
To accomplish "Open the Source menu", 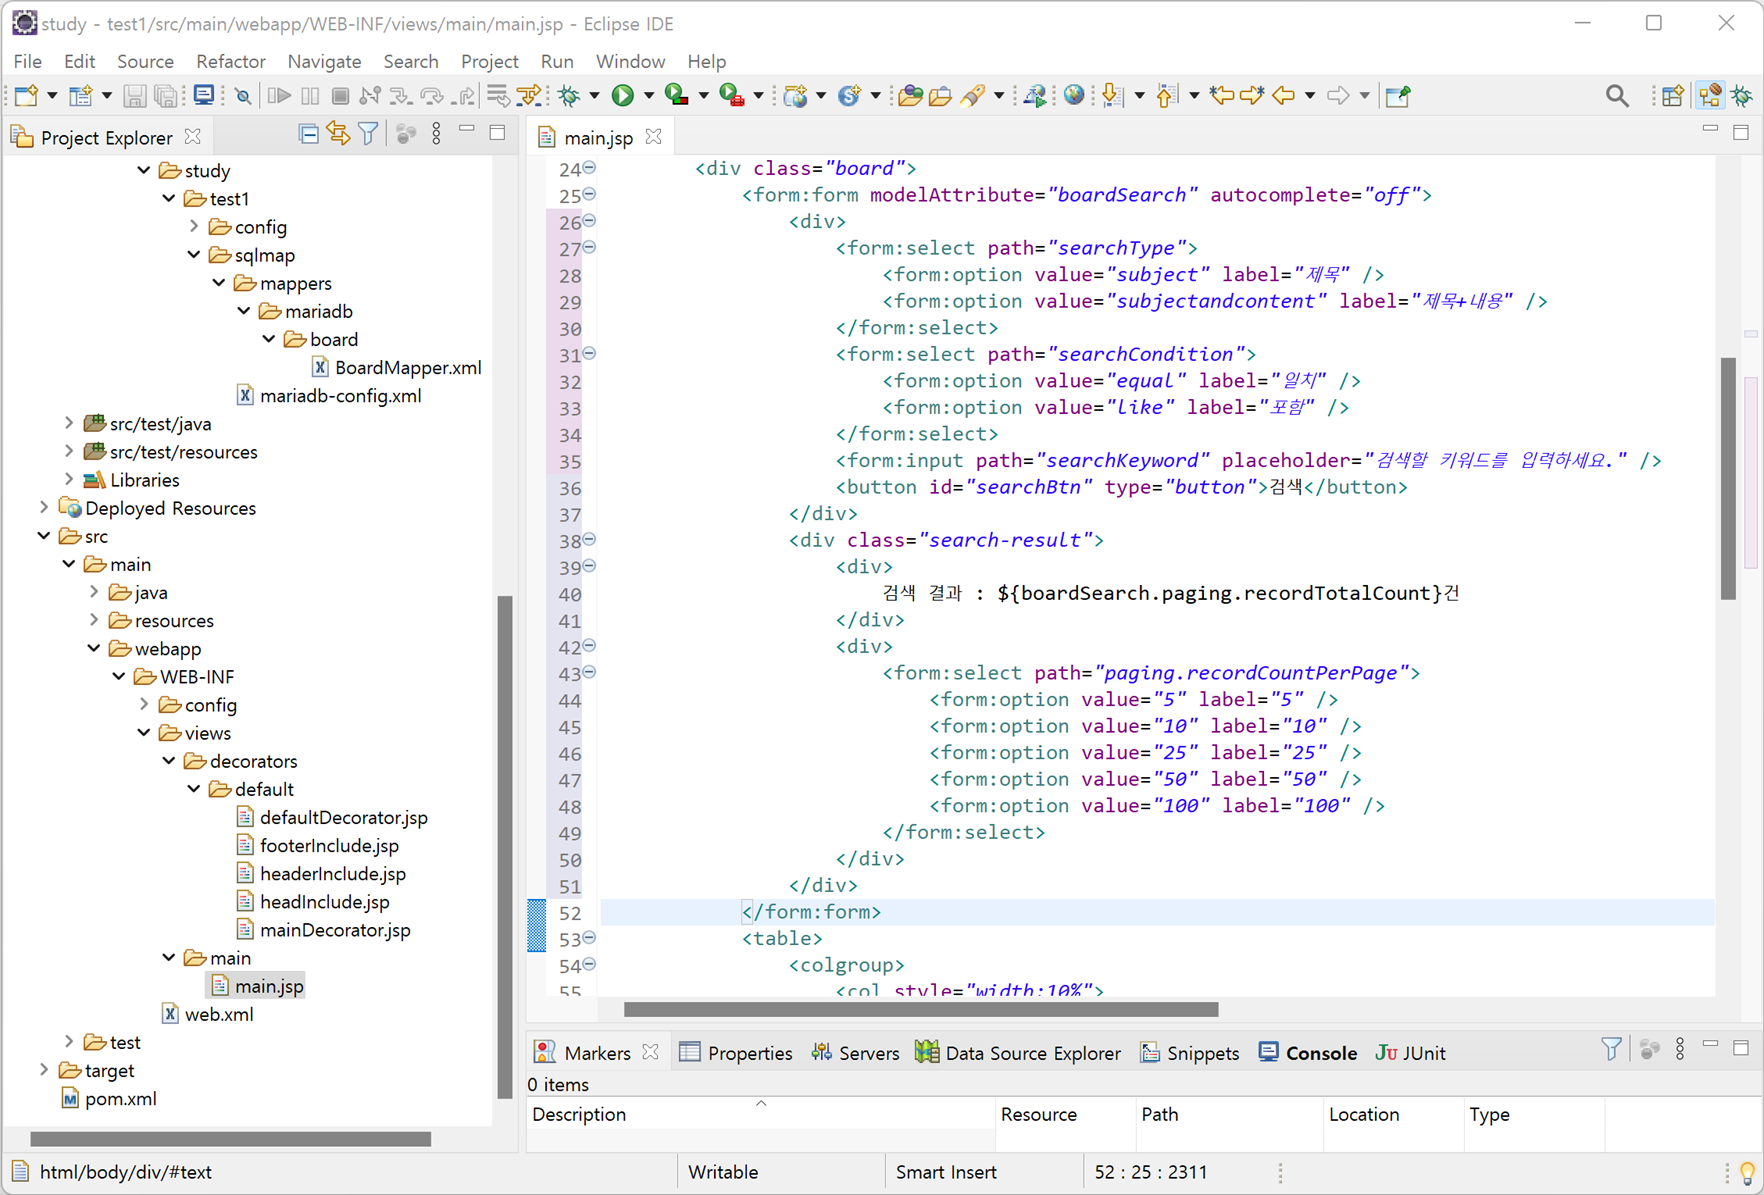I will coord(145,61).
